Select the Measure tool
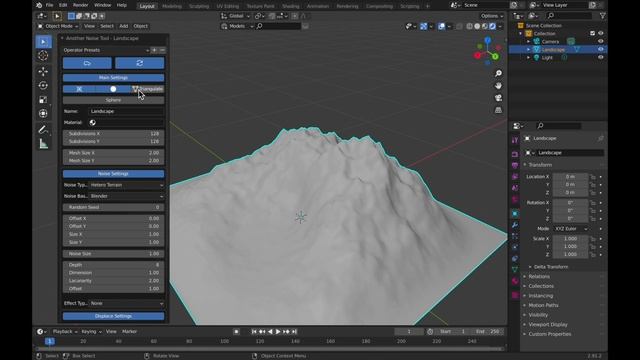The width and height of the screenshot is (640, 360). pyautogui.click(x=43, y=144)
